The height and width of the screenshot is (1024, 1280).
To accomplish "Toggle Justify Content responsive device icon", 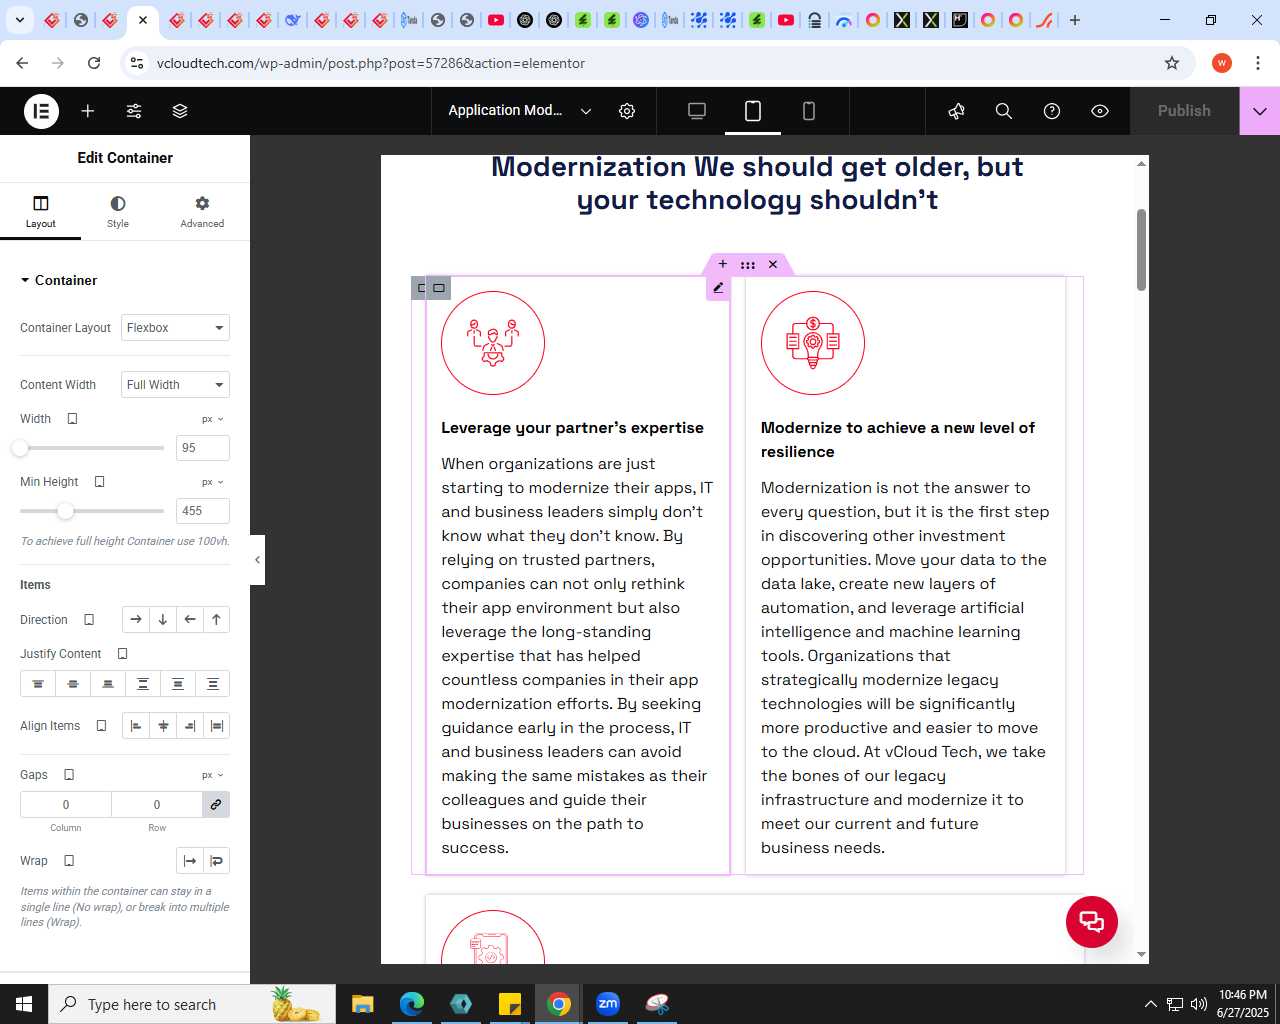I will (122, 654).
